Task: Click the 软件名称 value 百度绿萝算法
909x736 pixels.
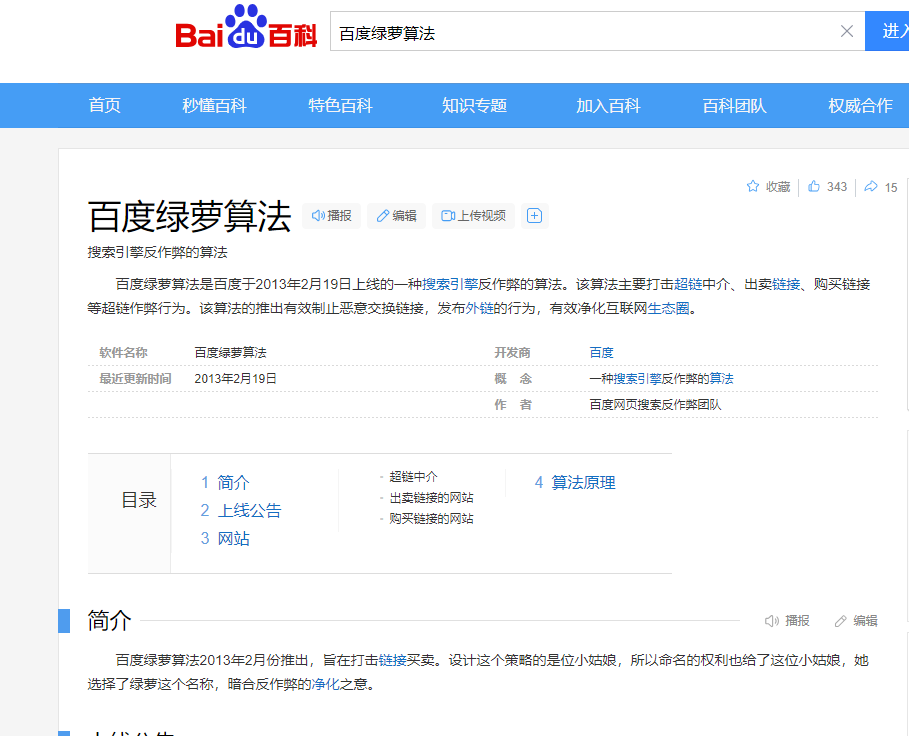Action: pyautogui.click(x=230, y=352)
